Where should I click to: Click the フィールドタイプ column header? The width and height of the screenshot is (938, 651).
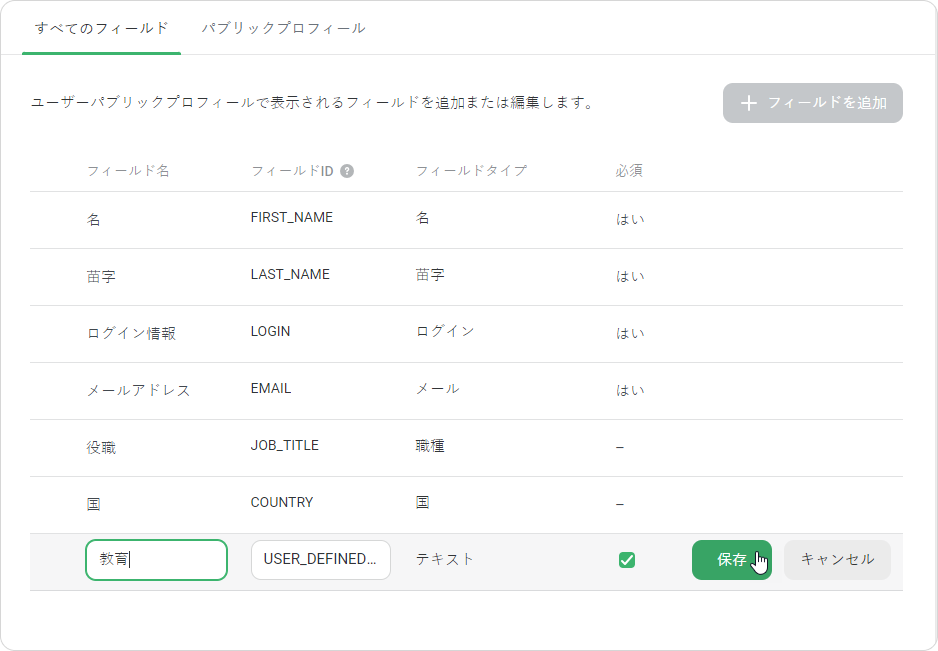tap(471, 171)
